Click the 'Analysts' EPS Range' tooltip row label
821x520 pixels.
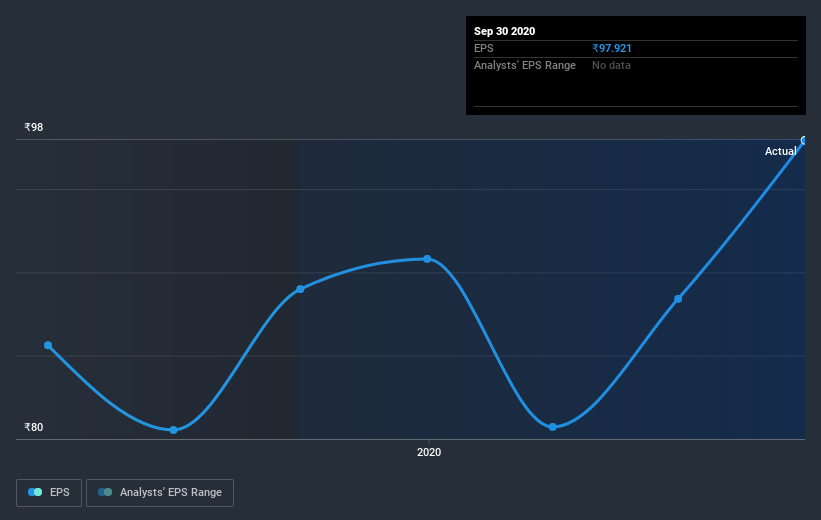tap(525, 65)
